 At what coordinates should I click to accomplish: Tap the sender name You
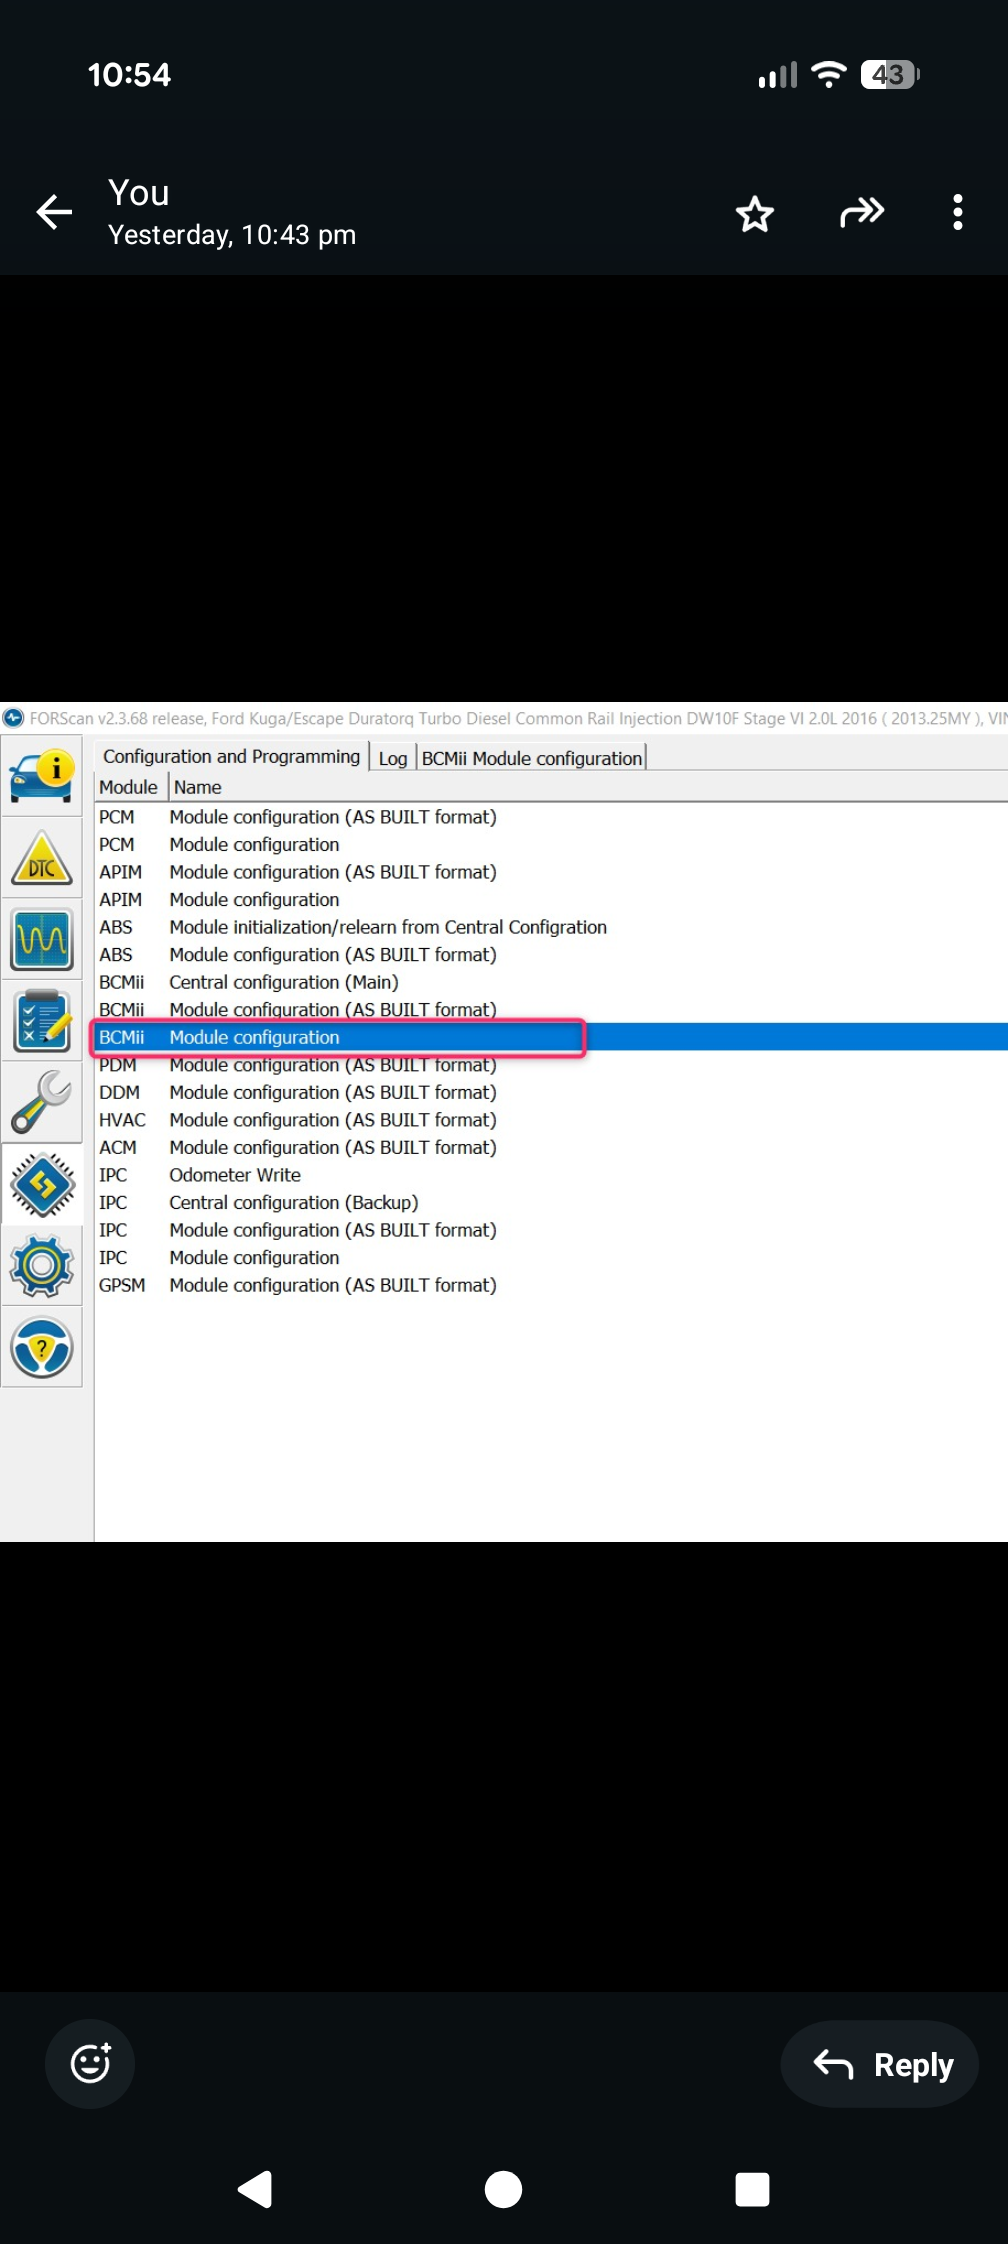click(139, 193)
